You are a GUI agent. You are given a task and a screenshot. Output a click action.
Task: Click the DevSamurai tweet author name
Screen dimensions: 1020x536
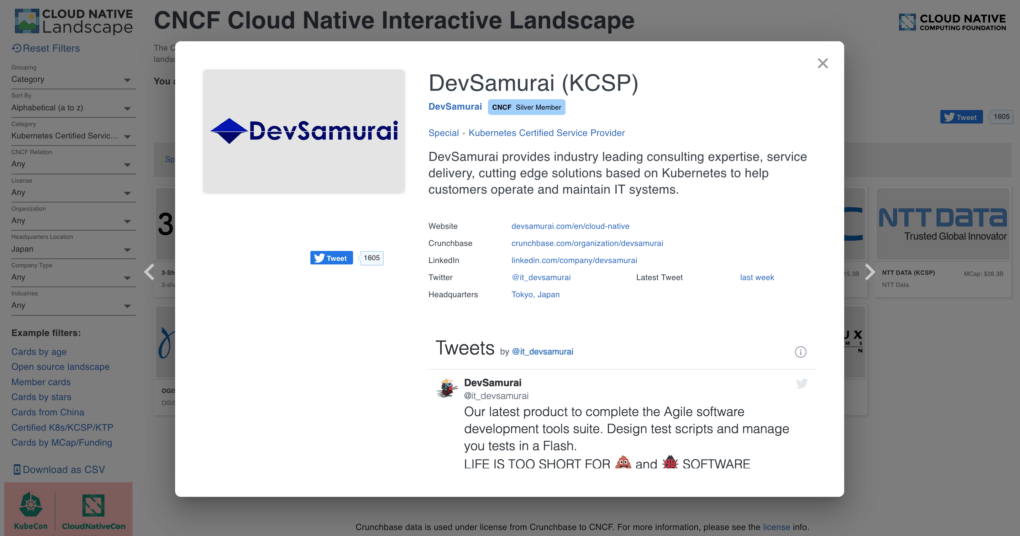[492, 382]
